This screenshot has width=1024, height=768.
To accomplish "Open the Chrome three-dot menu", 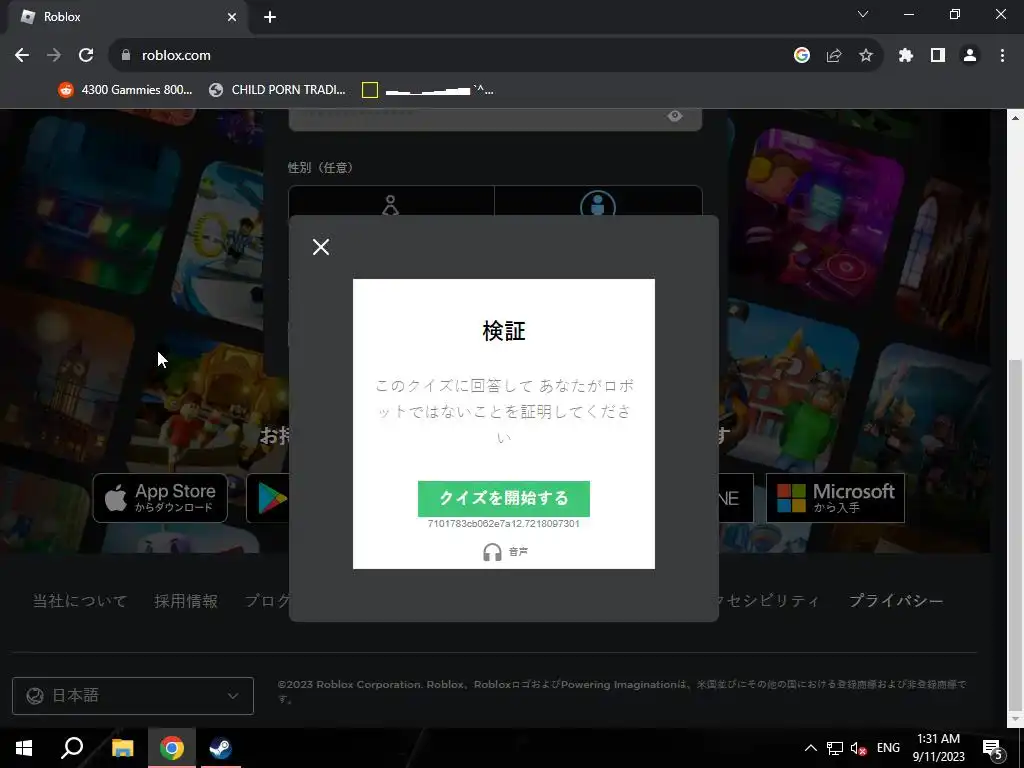I will coord(1002,56).
